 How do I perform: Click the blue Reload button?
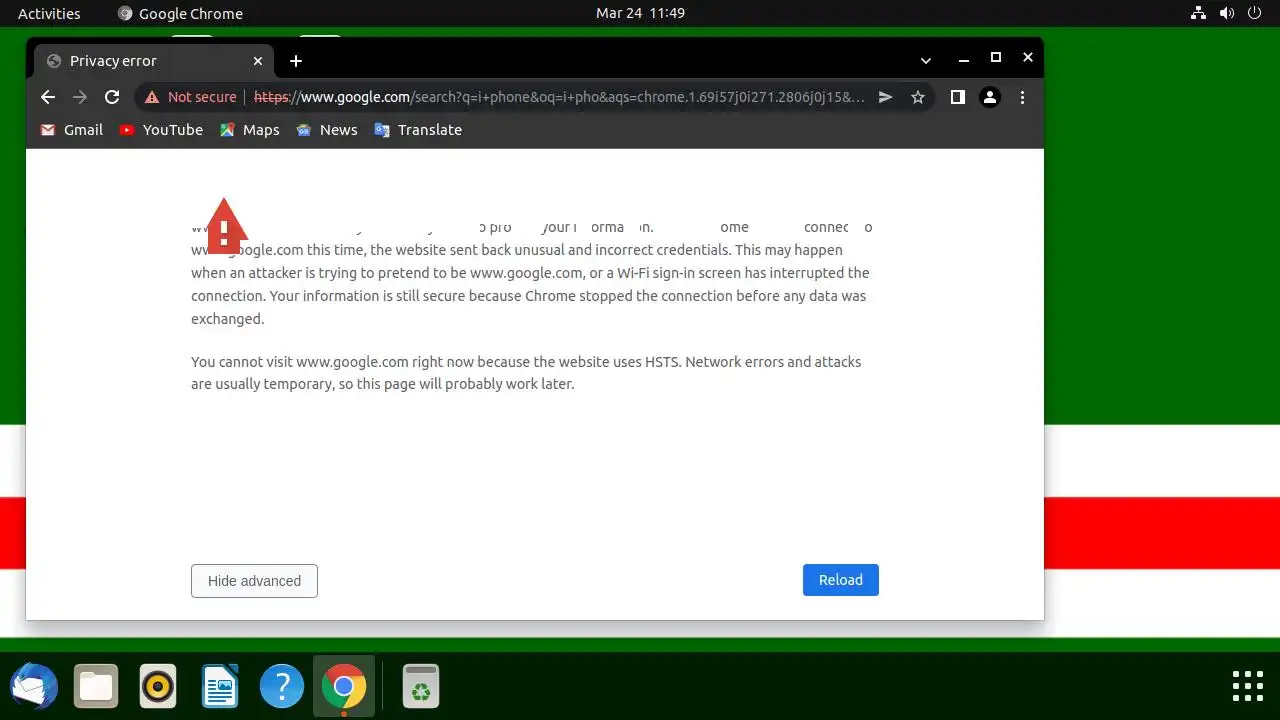coord(841,580)
